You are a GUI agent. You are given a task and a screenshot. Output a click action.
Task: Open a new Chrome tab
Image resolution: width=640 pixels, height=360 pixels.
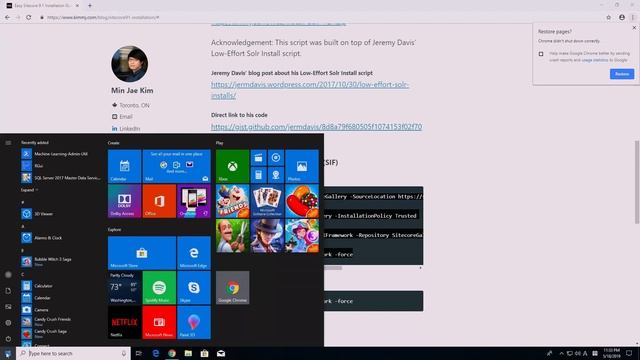pyautogui.click(x=90, y=6)
